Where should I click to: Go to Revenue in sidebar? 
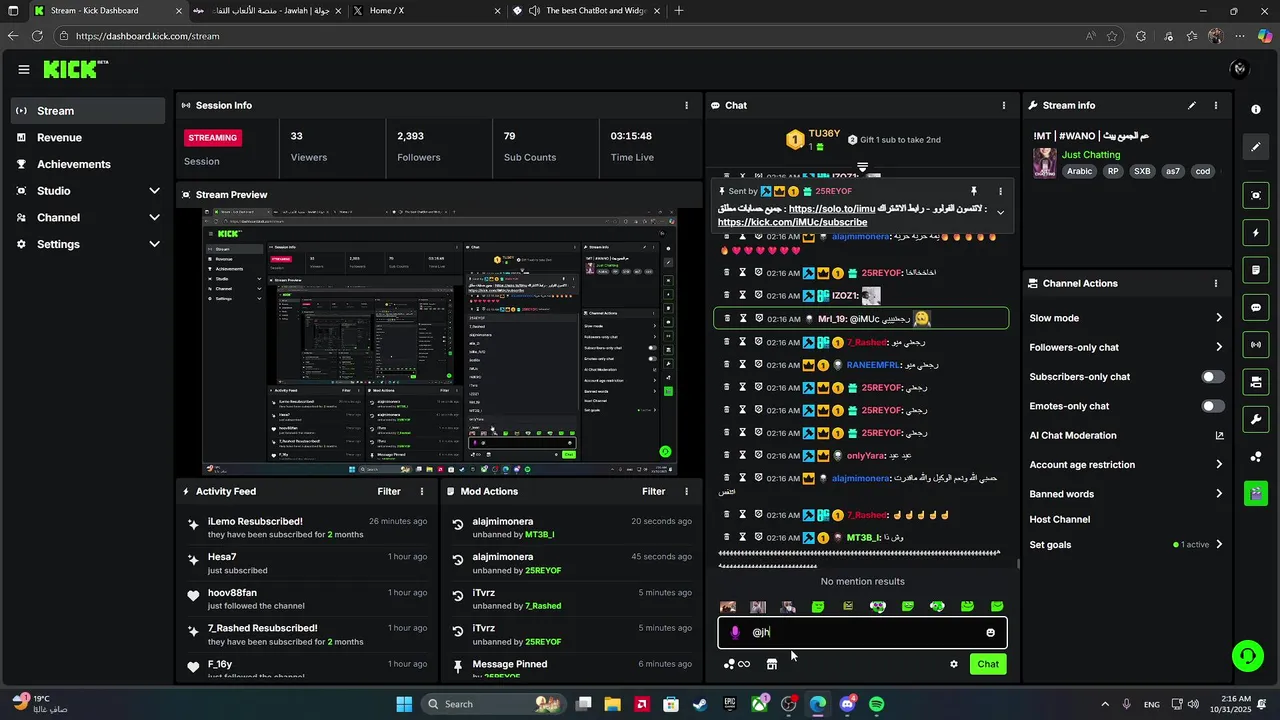click(88, 137)
